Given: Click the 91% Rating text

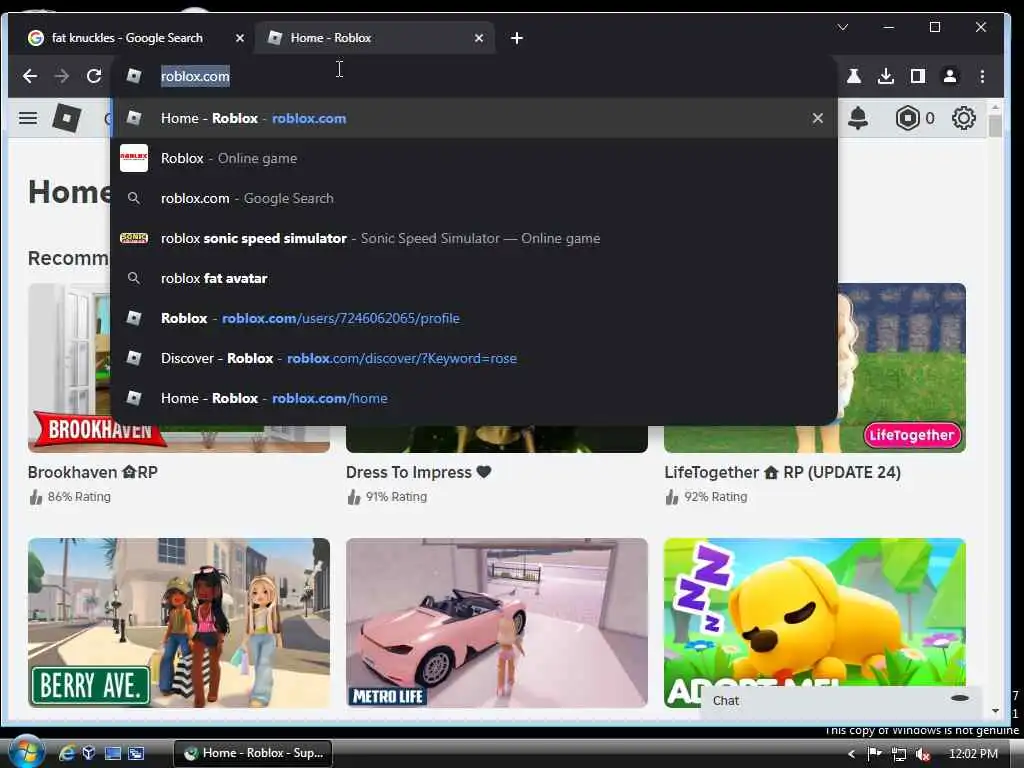Looking at the screenshot, I should (396, 497).
